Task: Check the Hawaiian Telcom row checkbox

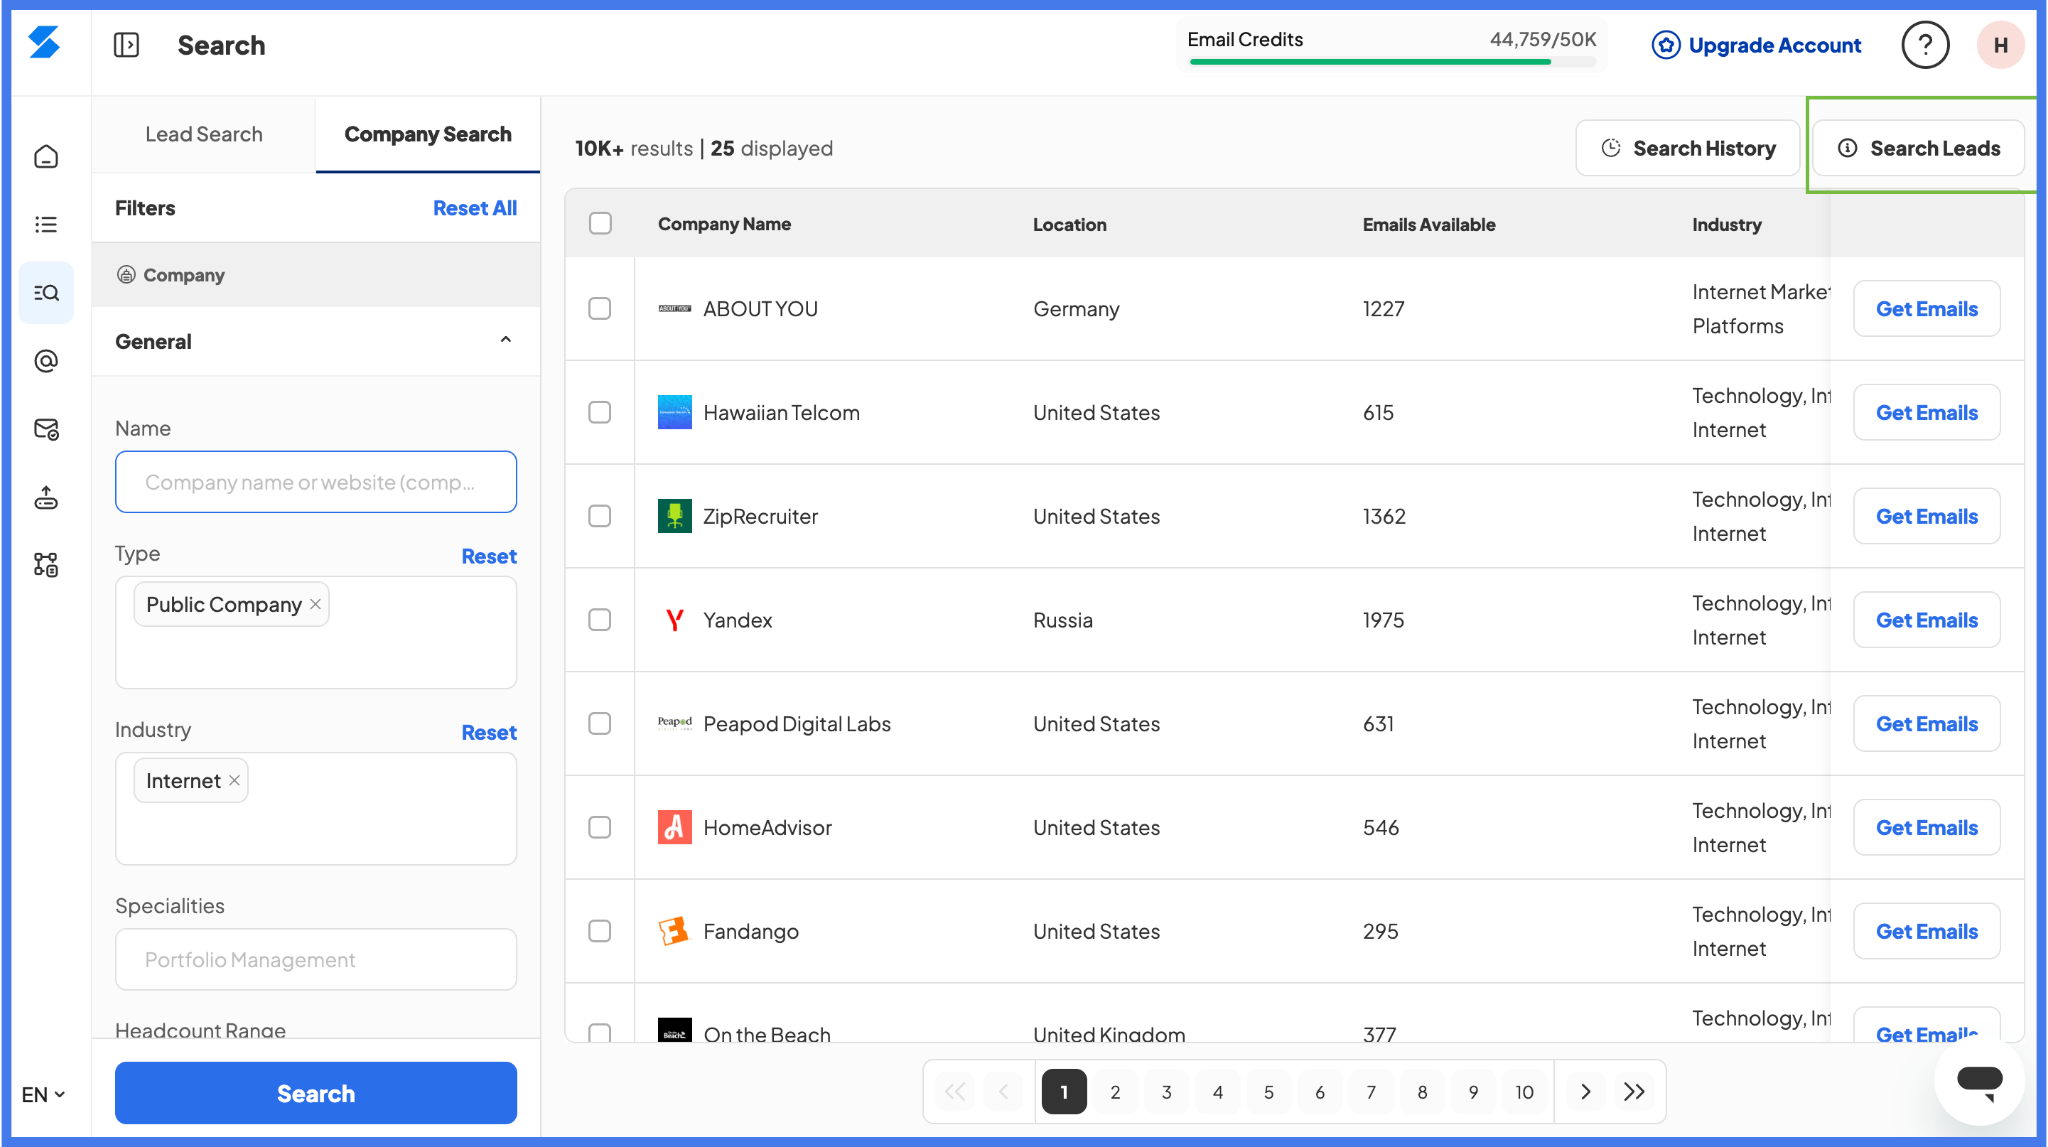Action: pyautogui.click(x=600, y=412)
